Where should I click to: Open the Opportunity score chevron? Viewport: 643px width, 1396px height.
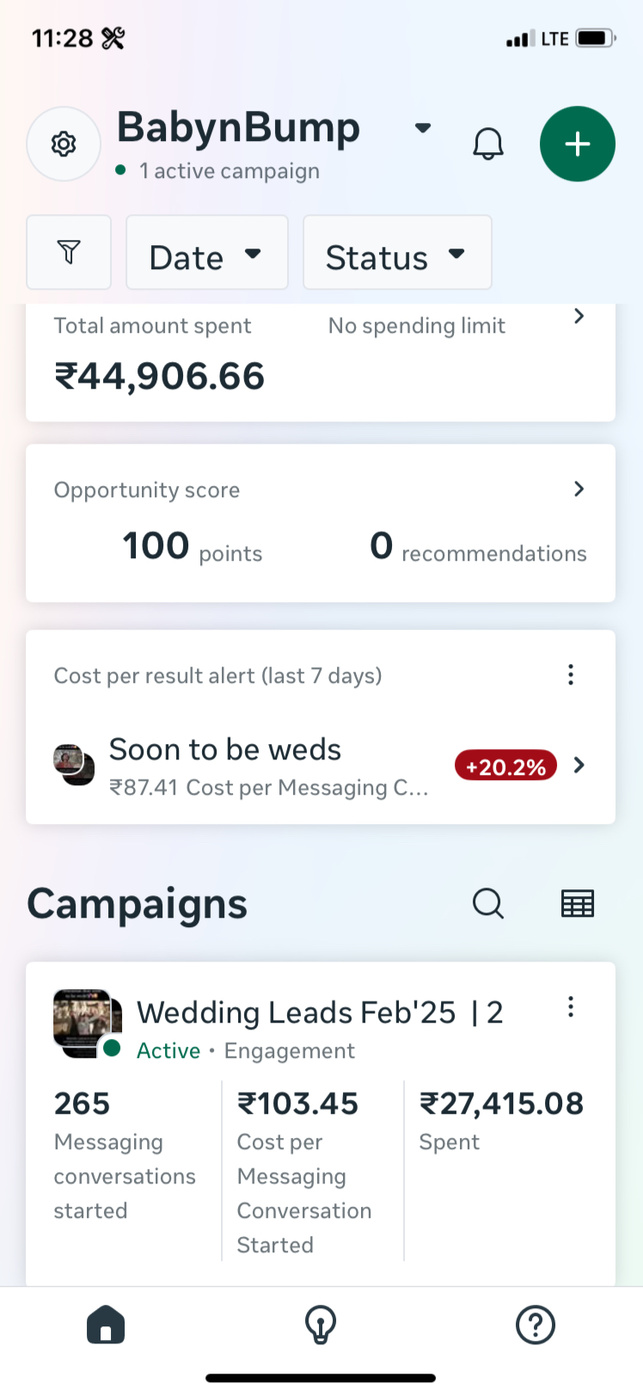pos(578,489)
